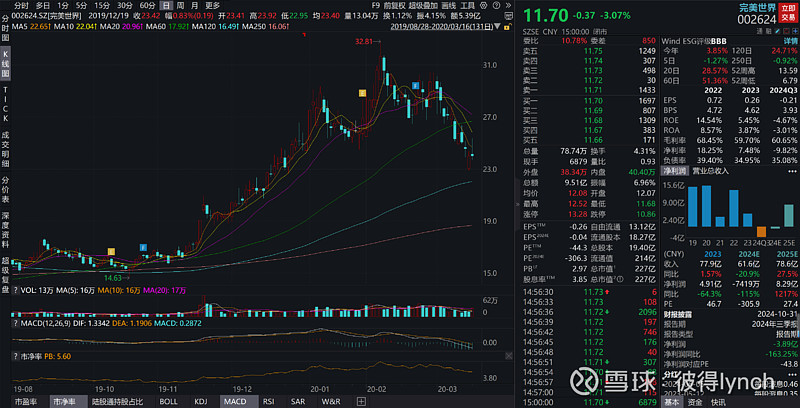
Task: Open the 分时图 sidebar view
Action: tap(5, 28)
